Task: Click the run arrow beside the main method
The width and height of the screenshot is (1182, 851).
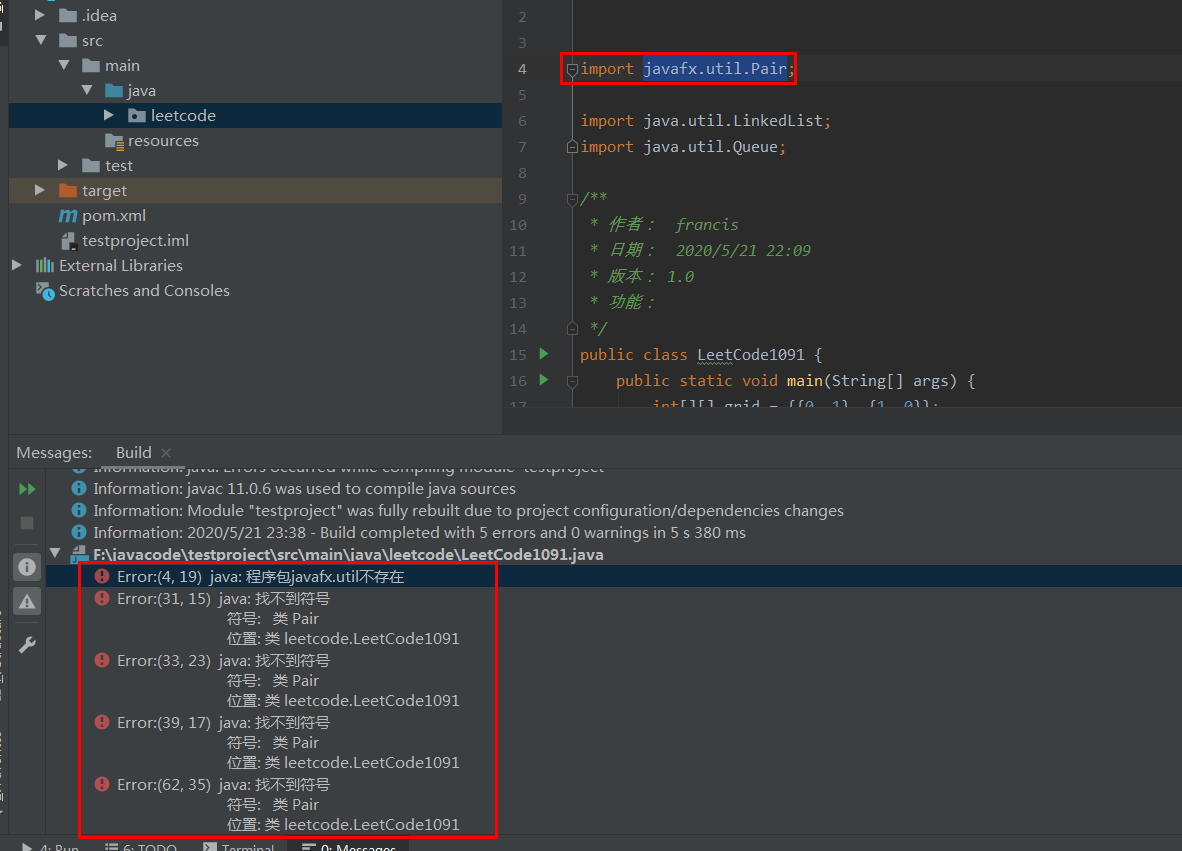Action: [x=543, y=381]
